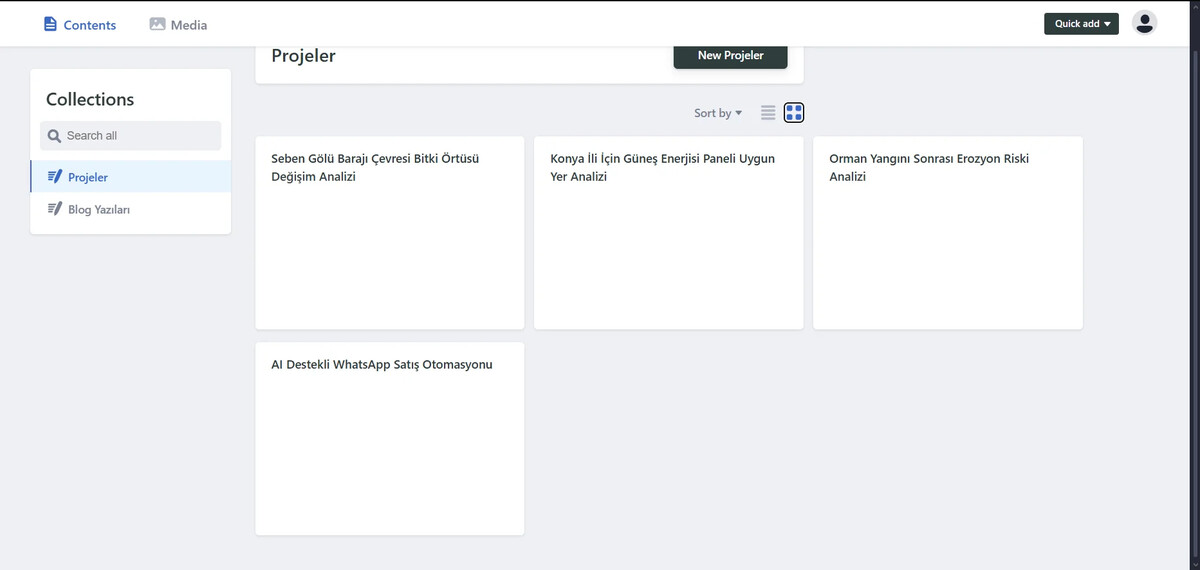Click the icon beside Blog Yazıları
Image resolution: width=1200 pixels, height=570 pixels.
coord(55,210)
